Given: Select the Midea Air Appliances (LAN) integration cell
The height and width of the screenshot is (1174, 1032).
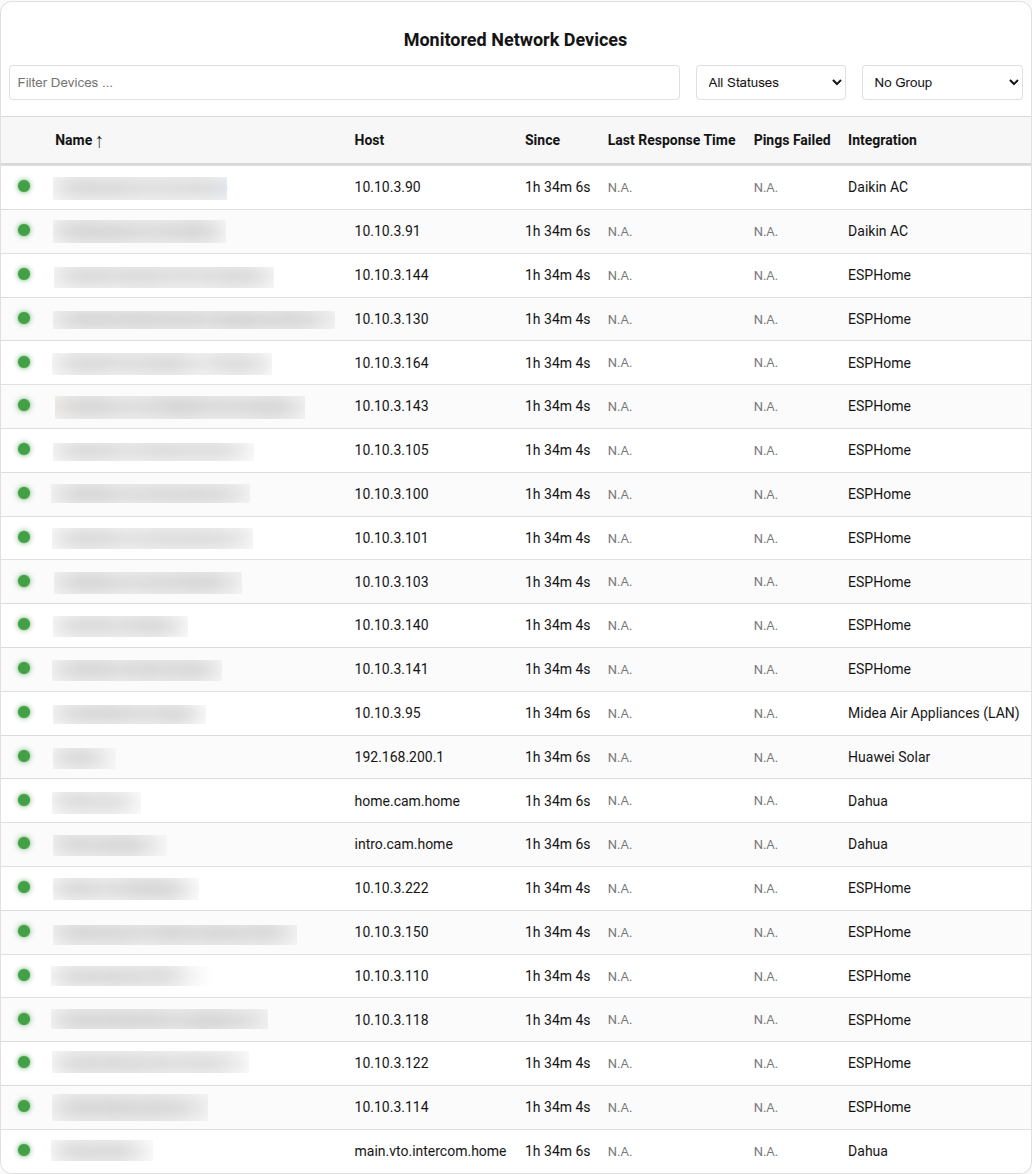Looking at the screenshot, I should coord(933,713).
